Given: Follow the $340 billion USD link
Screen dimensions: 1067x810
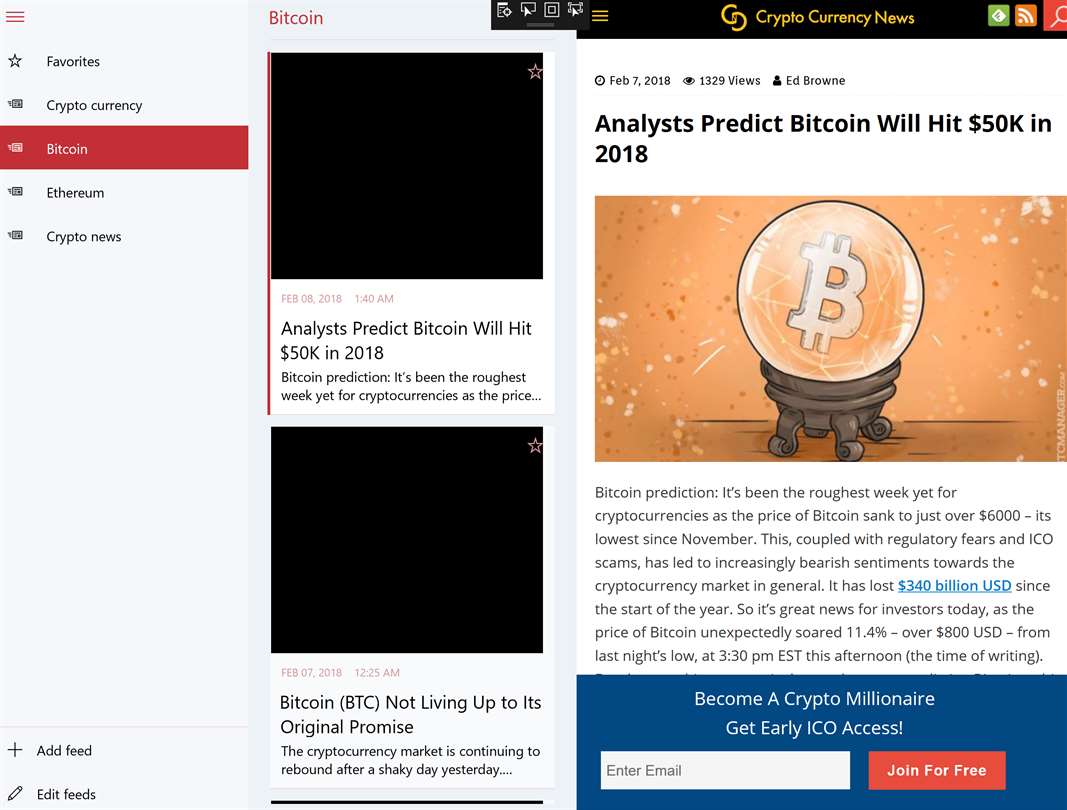Looking at the screenshot, I should pos(954,585).
